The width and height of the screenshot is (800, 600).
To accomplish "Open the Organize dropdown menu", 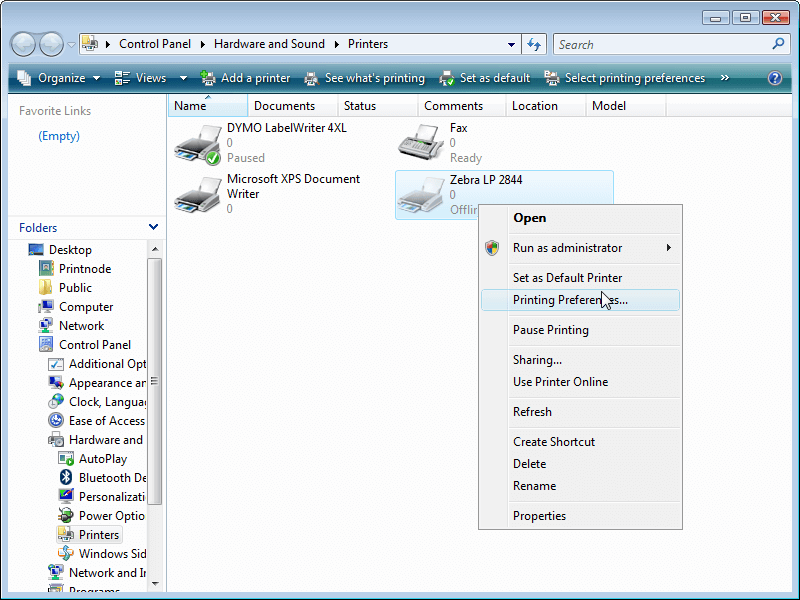I will click(x=59, y=78).
